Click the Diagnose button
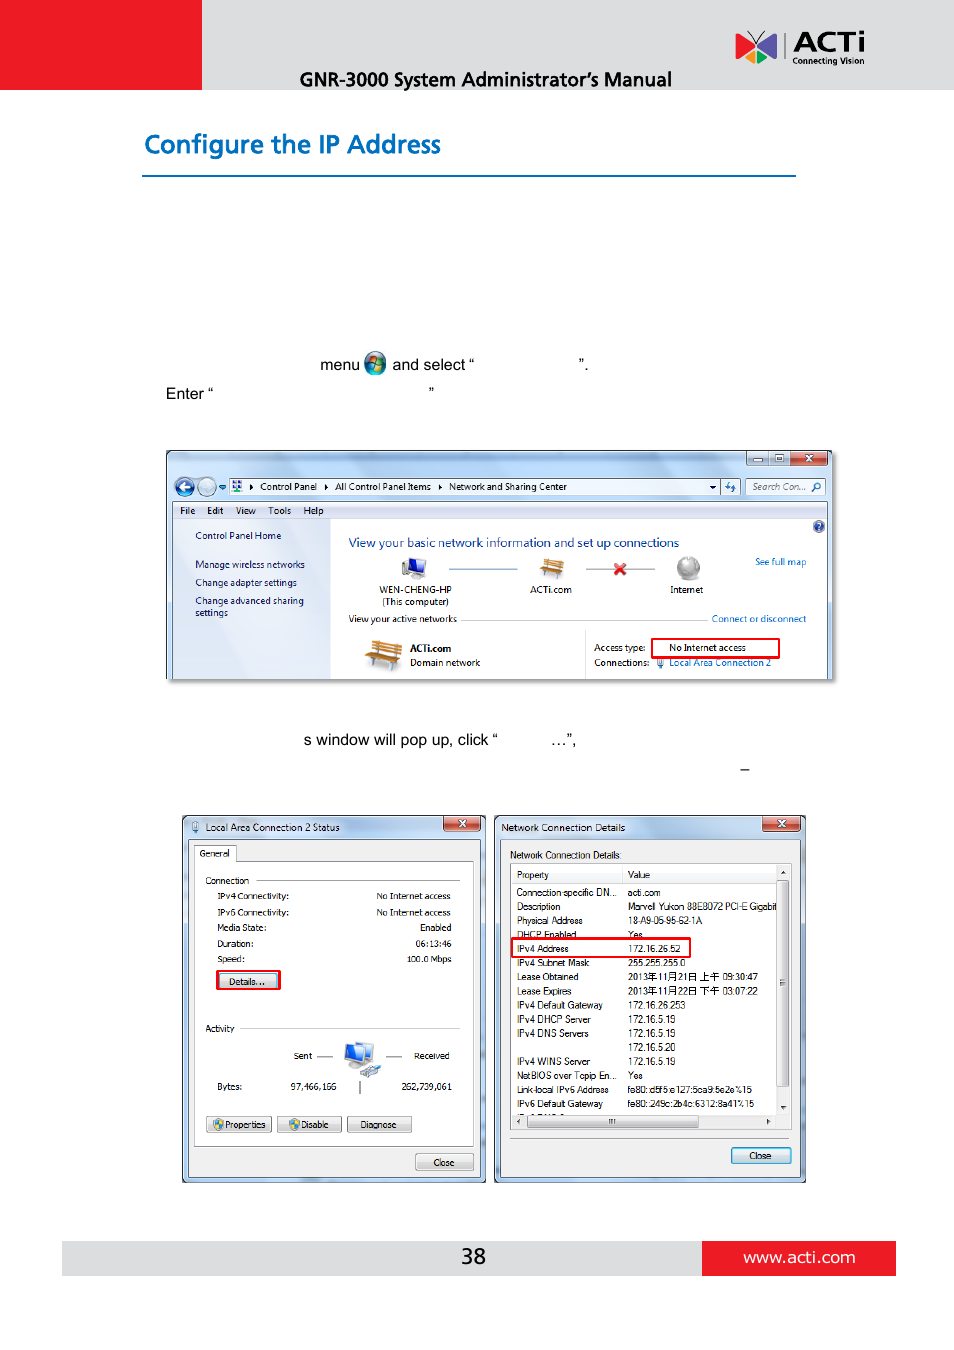Screen dimensions: 954x1350 (x=379, y=1125)
